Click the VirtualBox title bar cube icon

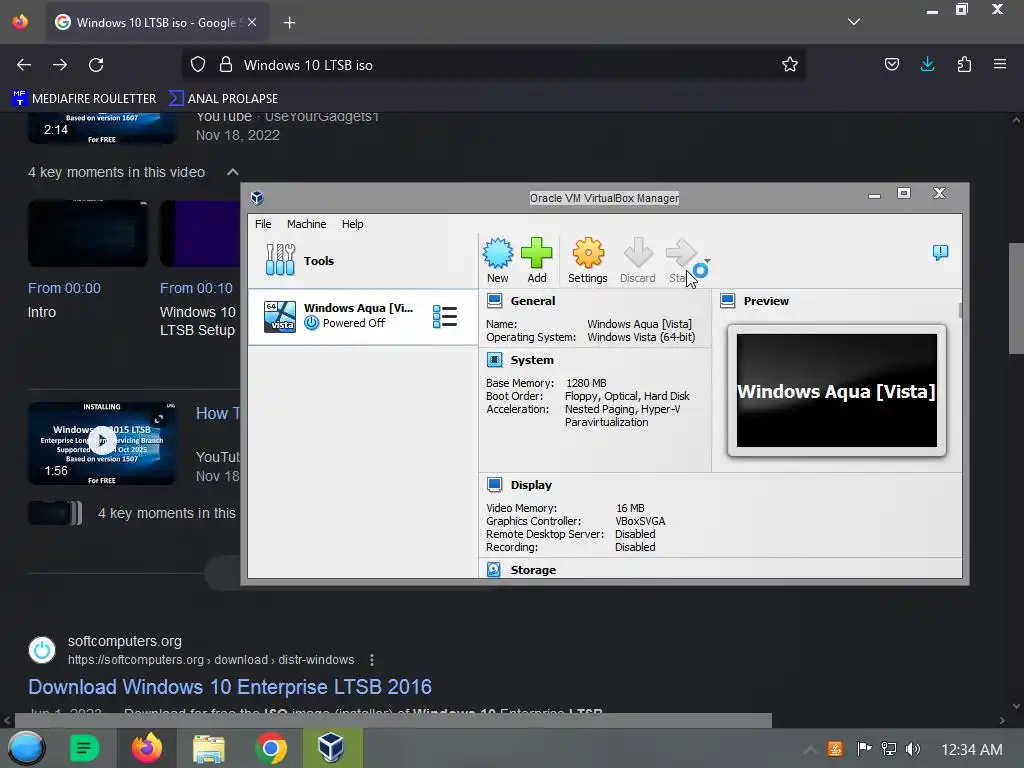pos(257,198)
